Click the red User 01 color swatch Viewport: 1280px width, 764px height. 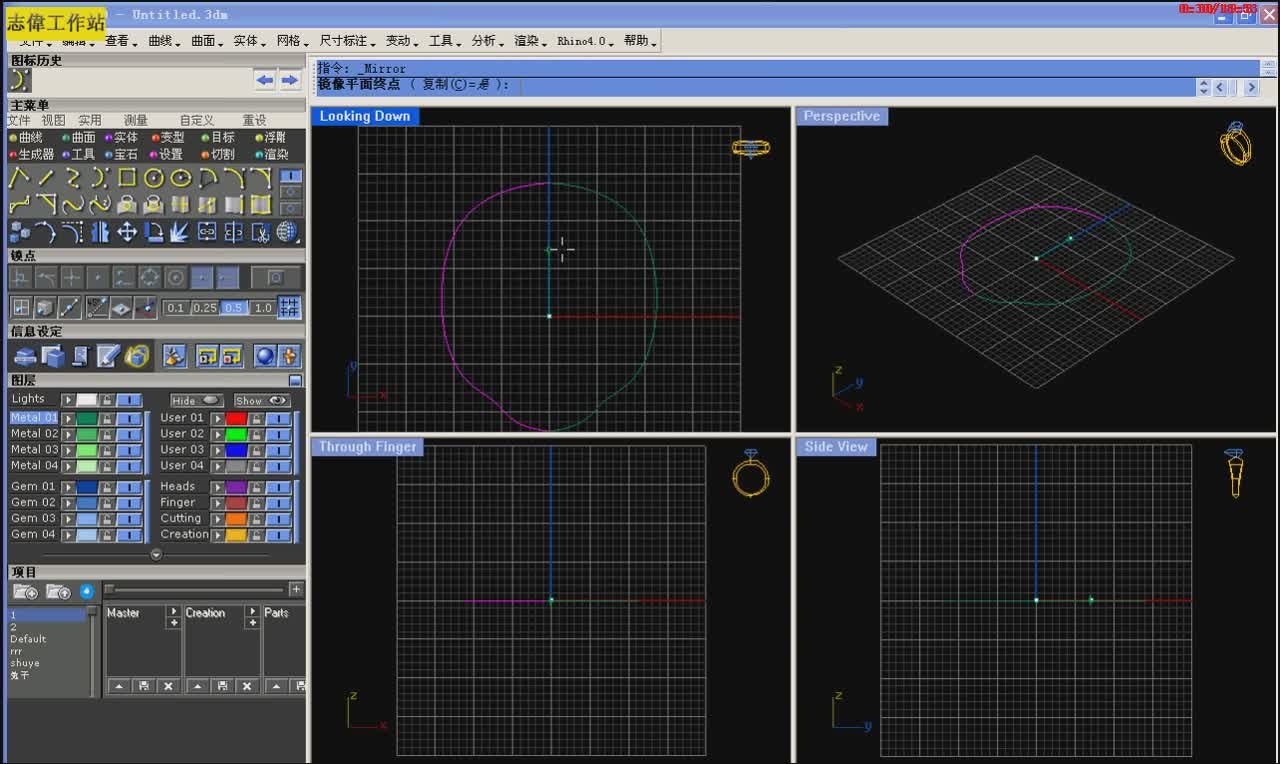click(x=236, y=418)
